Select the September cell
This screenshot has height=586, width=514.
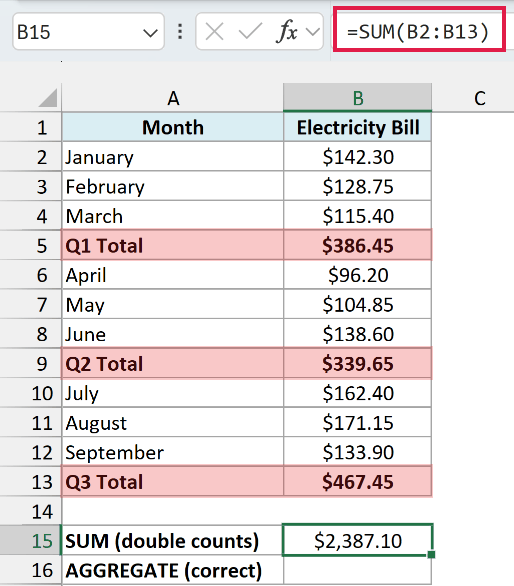pos(173,452)
